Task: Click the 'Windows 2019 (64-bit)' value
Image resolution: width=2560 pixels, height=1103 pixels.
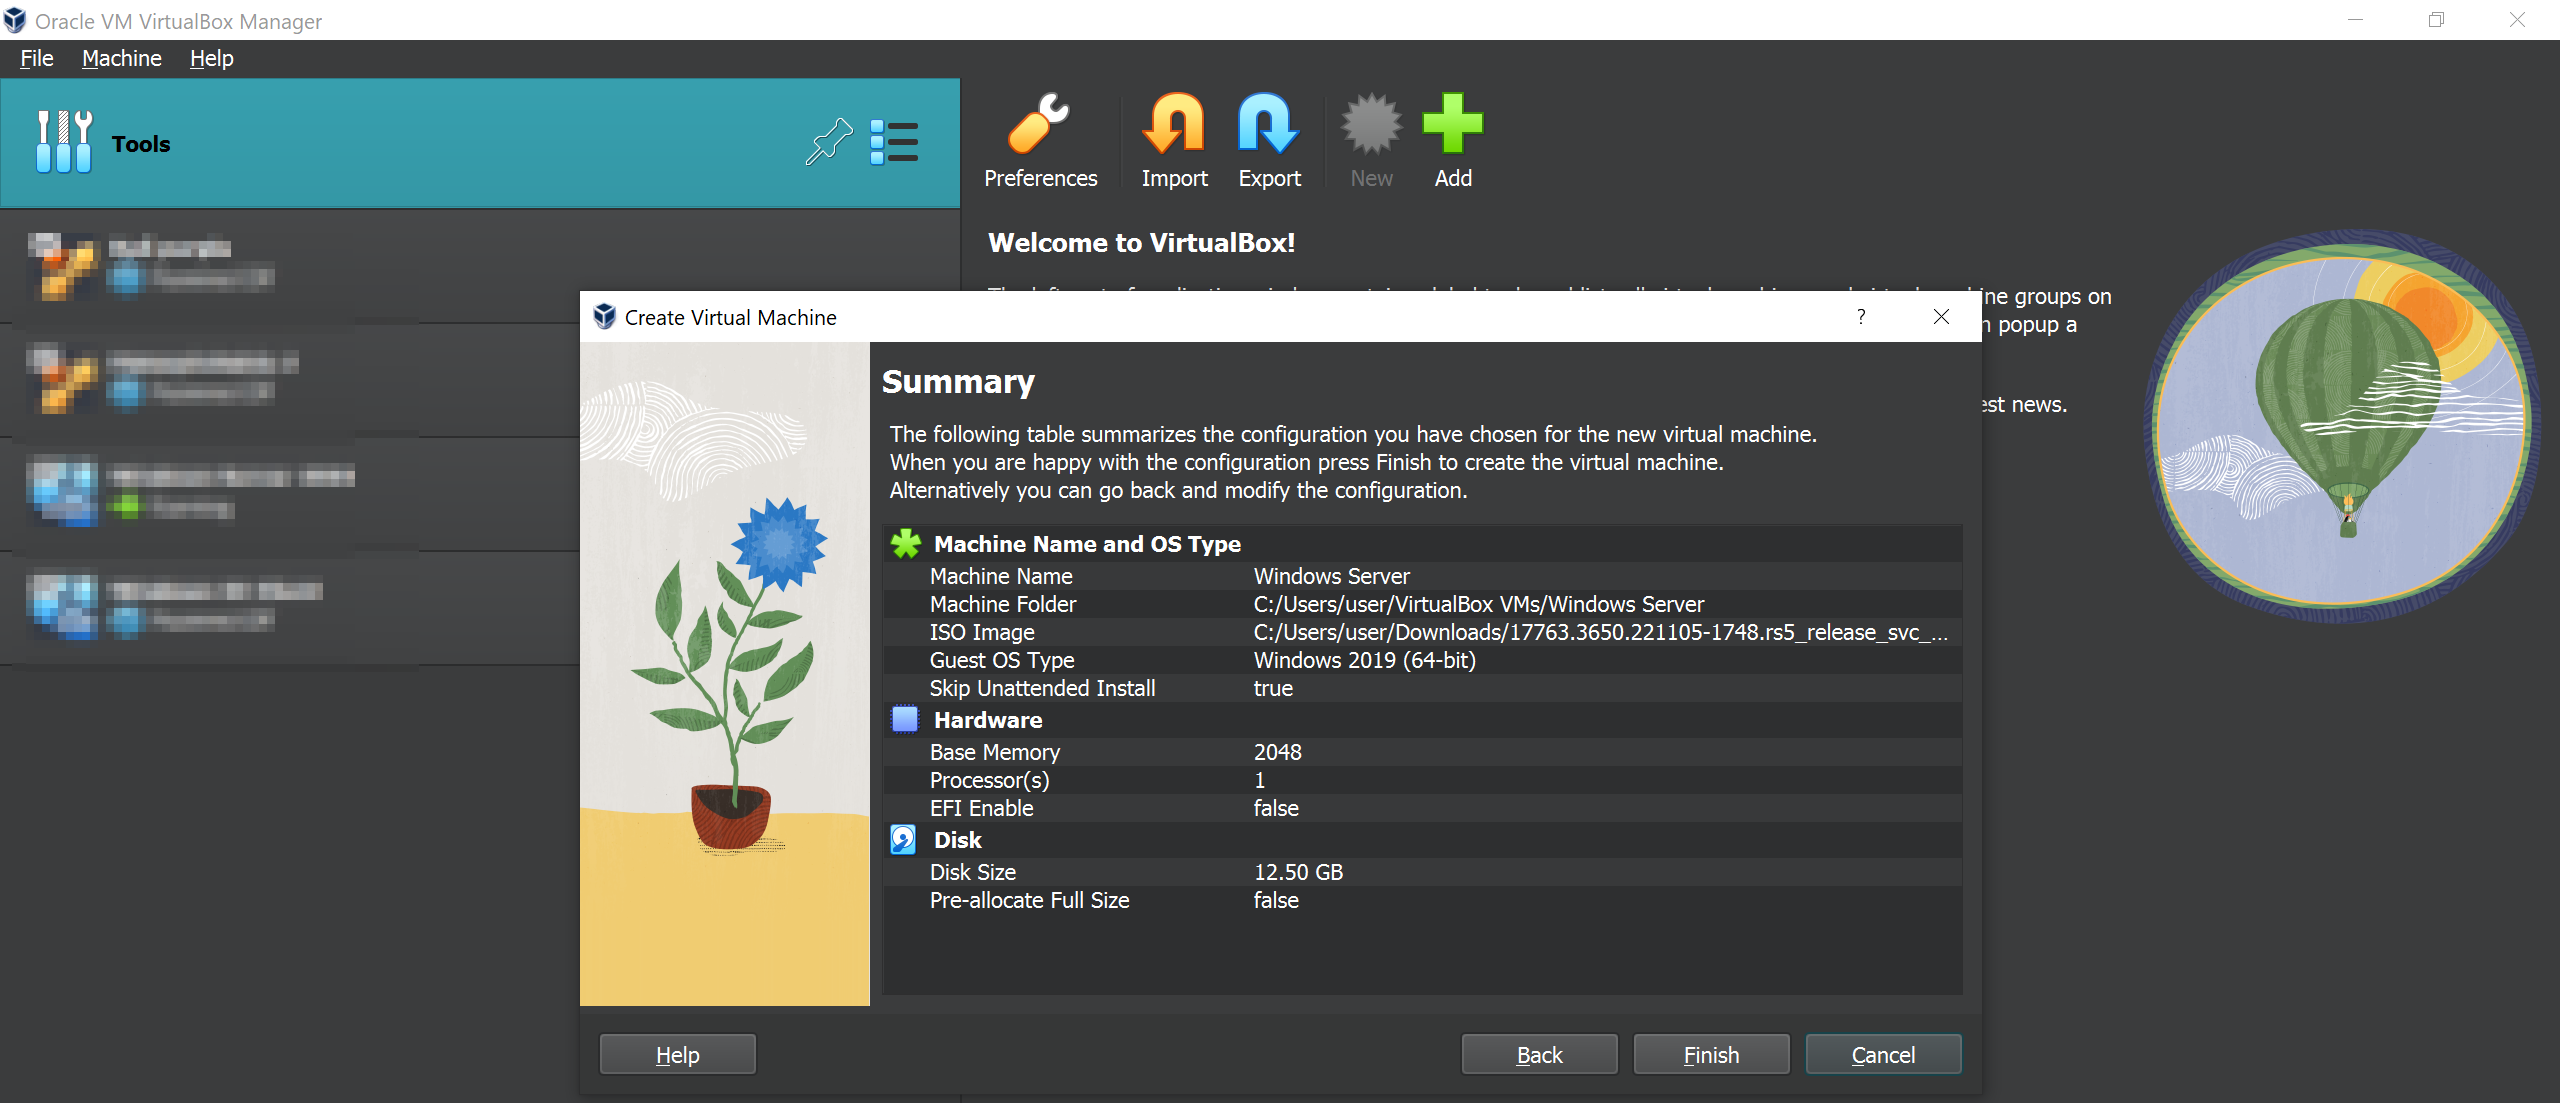Action: tap(1365, 660)
